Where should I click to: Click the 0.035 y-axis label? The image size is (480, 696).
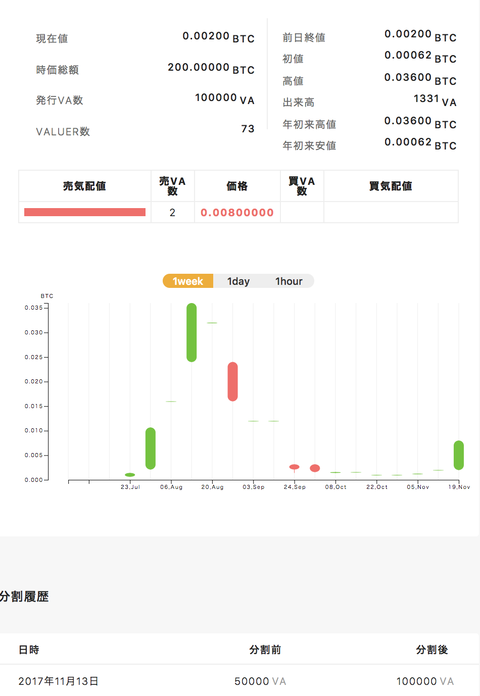coord(33,308)
